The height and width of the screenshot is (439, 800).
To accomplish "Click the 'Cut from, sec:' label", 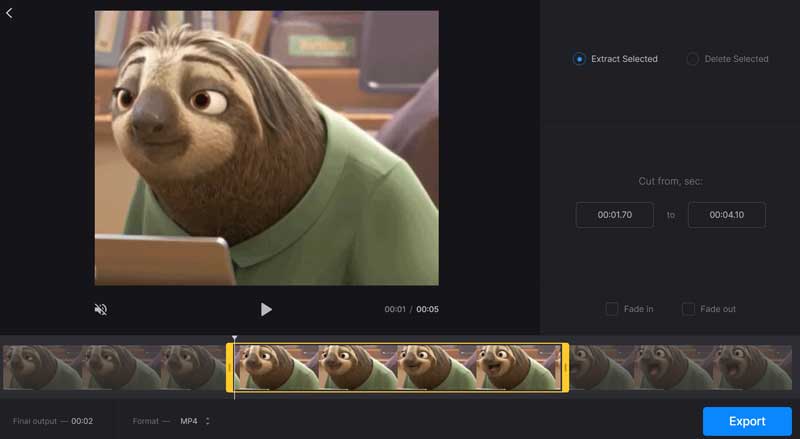I will pos(670,181).
